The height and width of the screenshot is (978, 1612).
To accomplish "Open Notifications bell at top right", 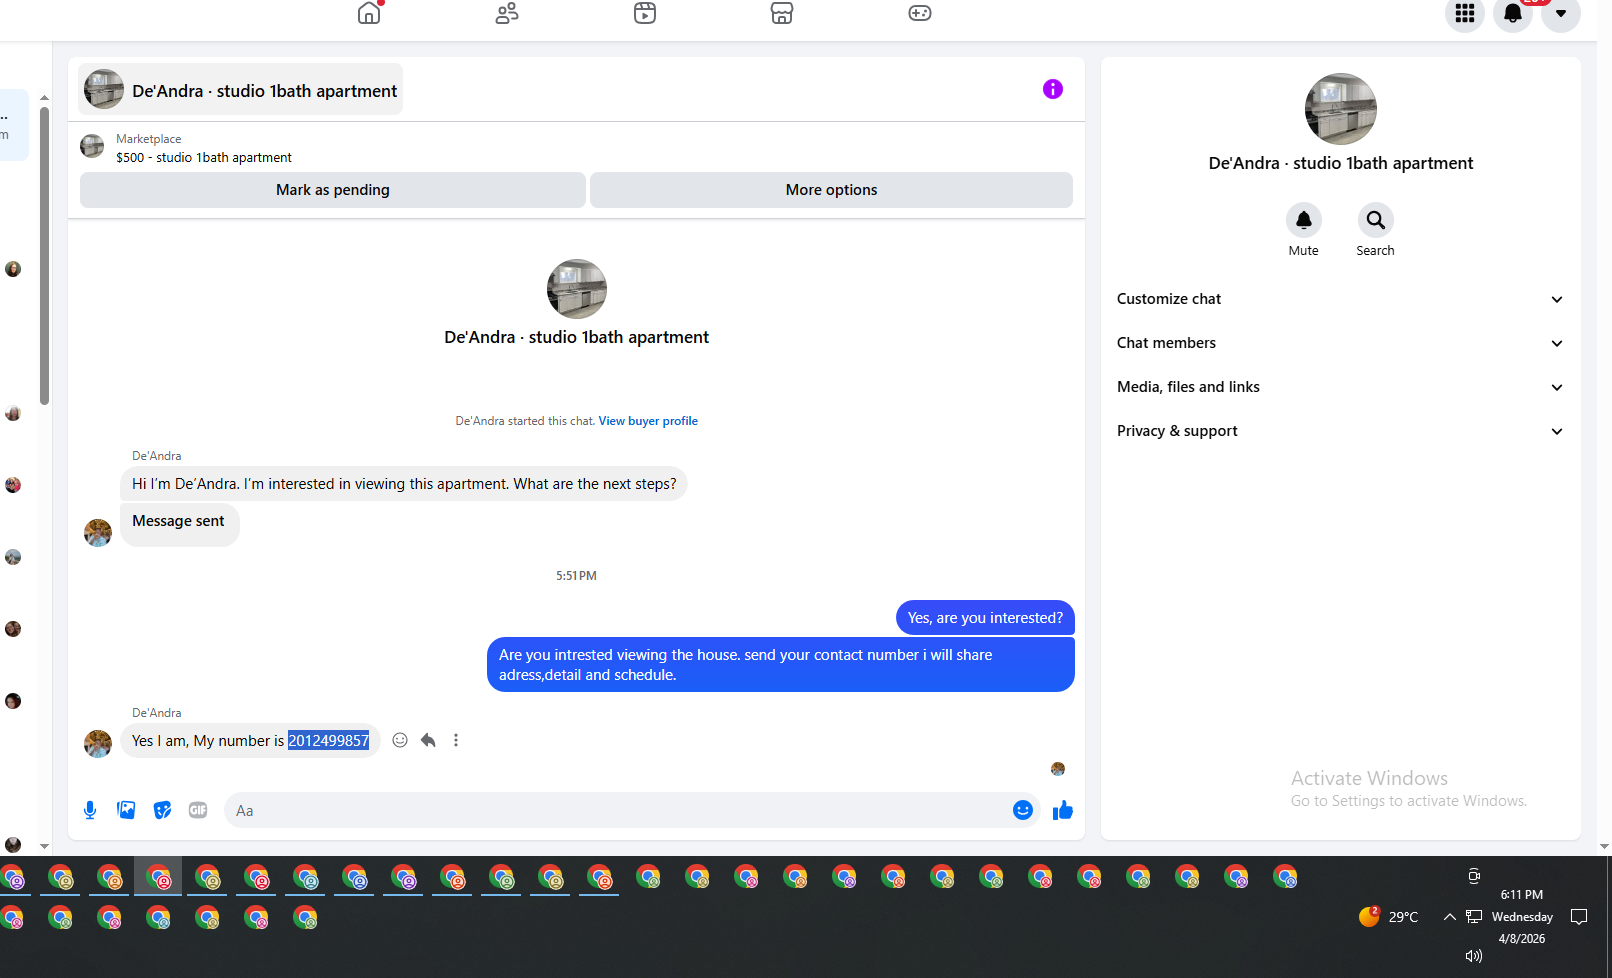I will [1513, 13].
